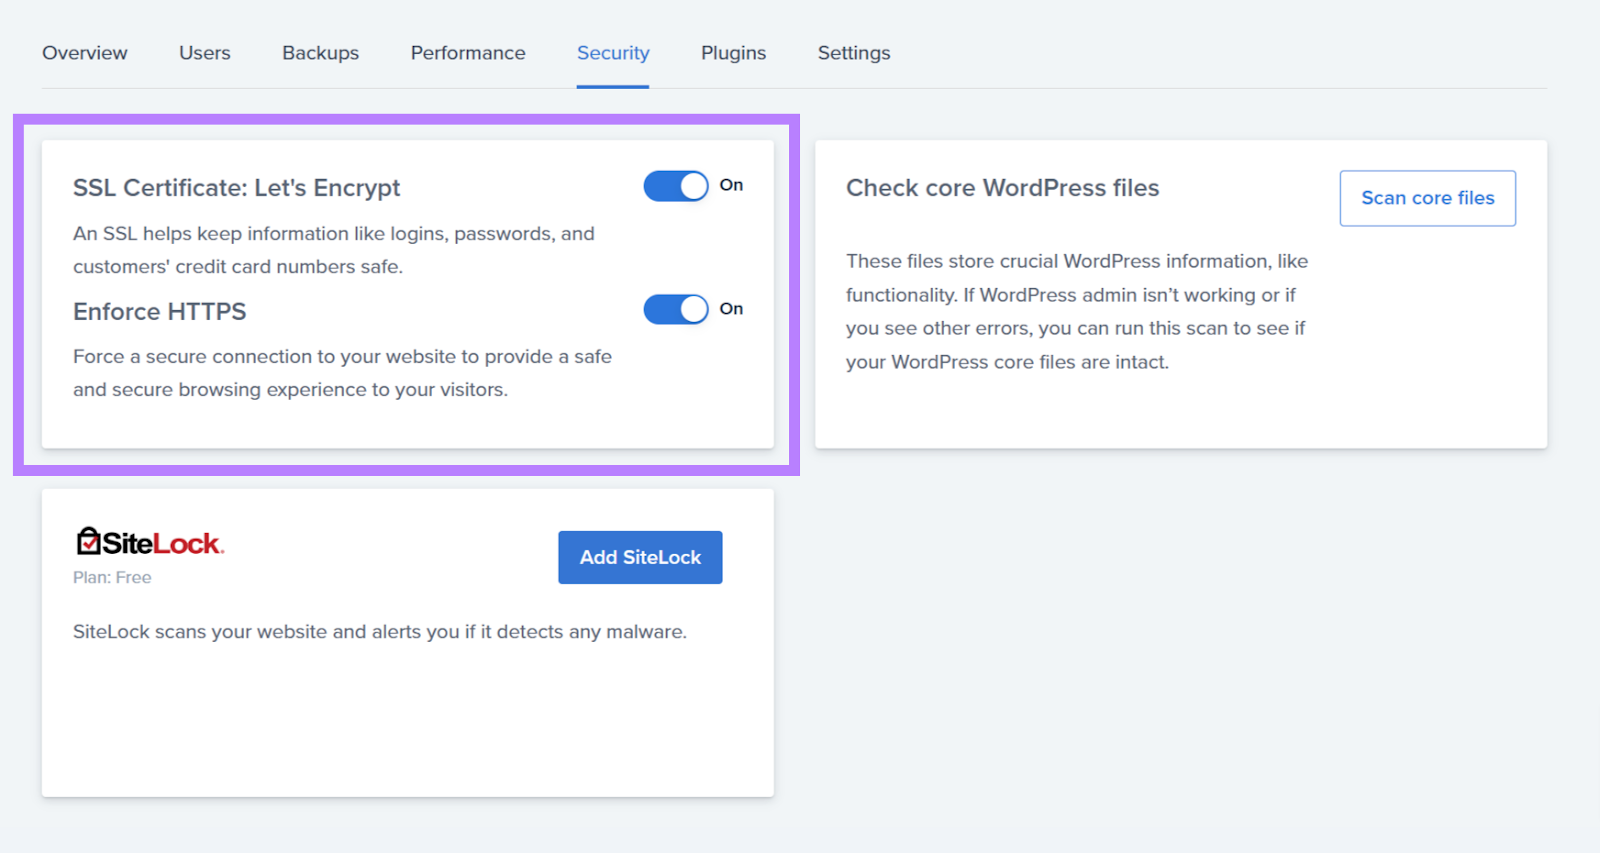The image size is (1600, 853).
Task: Click the On label beside Enforce HTTPS
Action: click(x=731, y=309)
